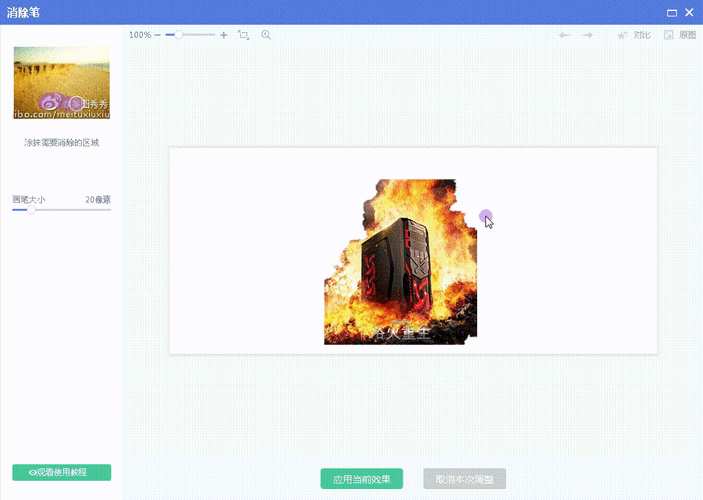Click the 原图 original image icon
This screenshot has height=500, width=703.
tap(669, 35)
